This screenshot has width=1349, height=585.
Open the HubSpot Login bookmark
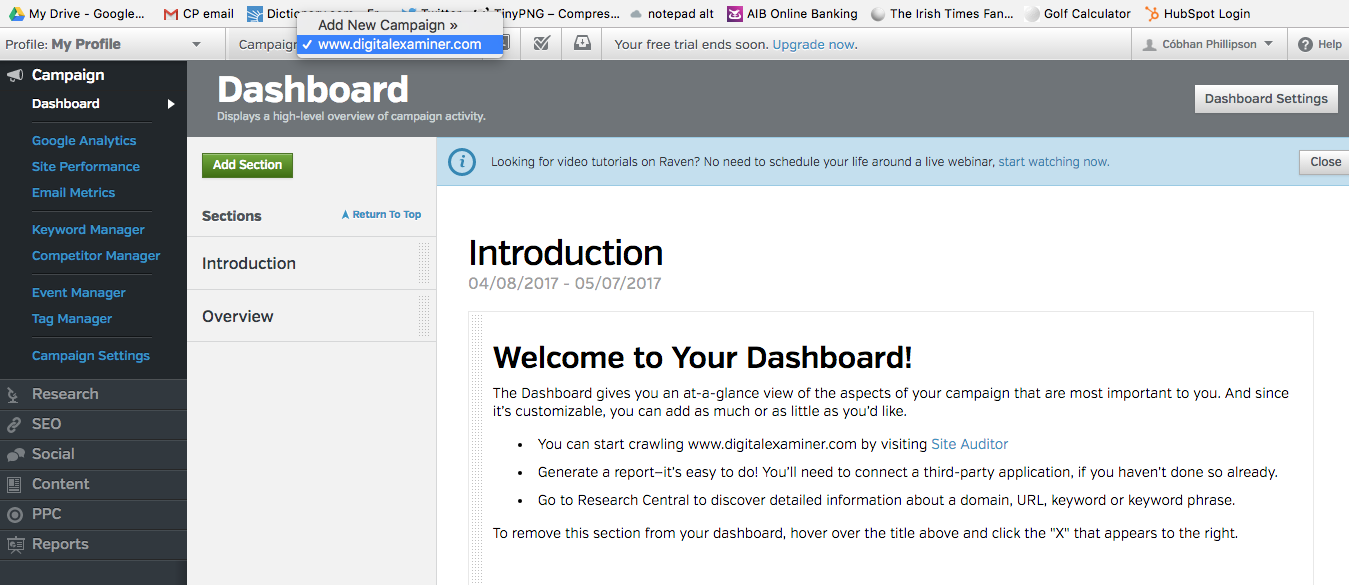(x=1197, y=14)
